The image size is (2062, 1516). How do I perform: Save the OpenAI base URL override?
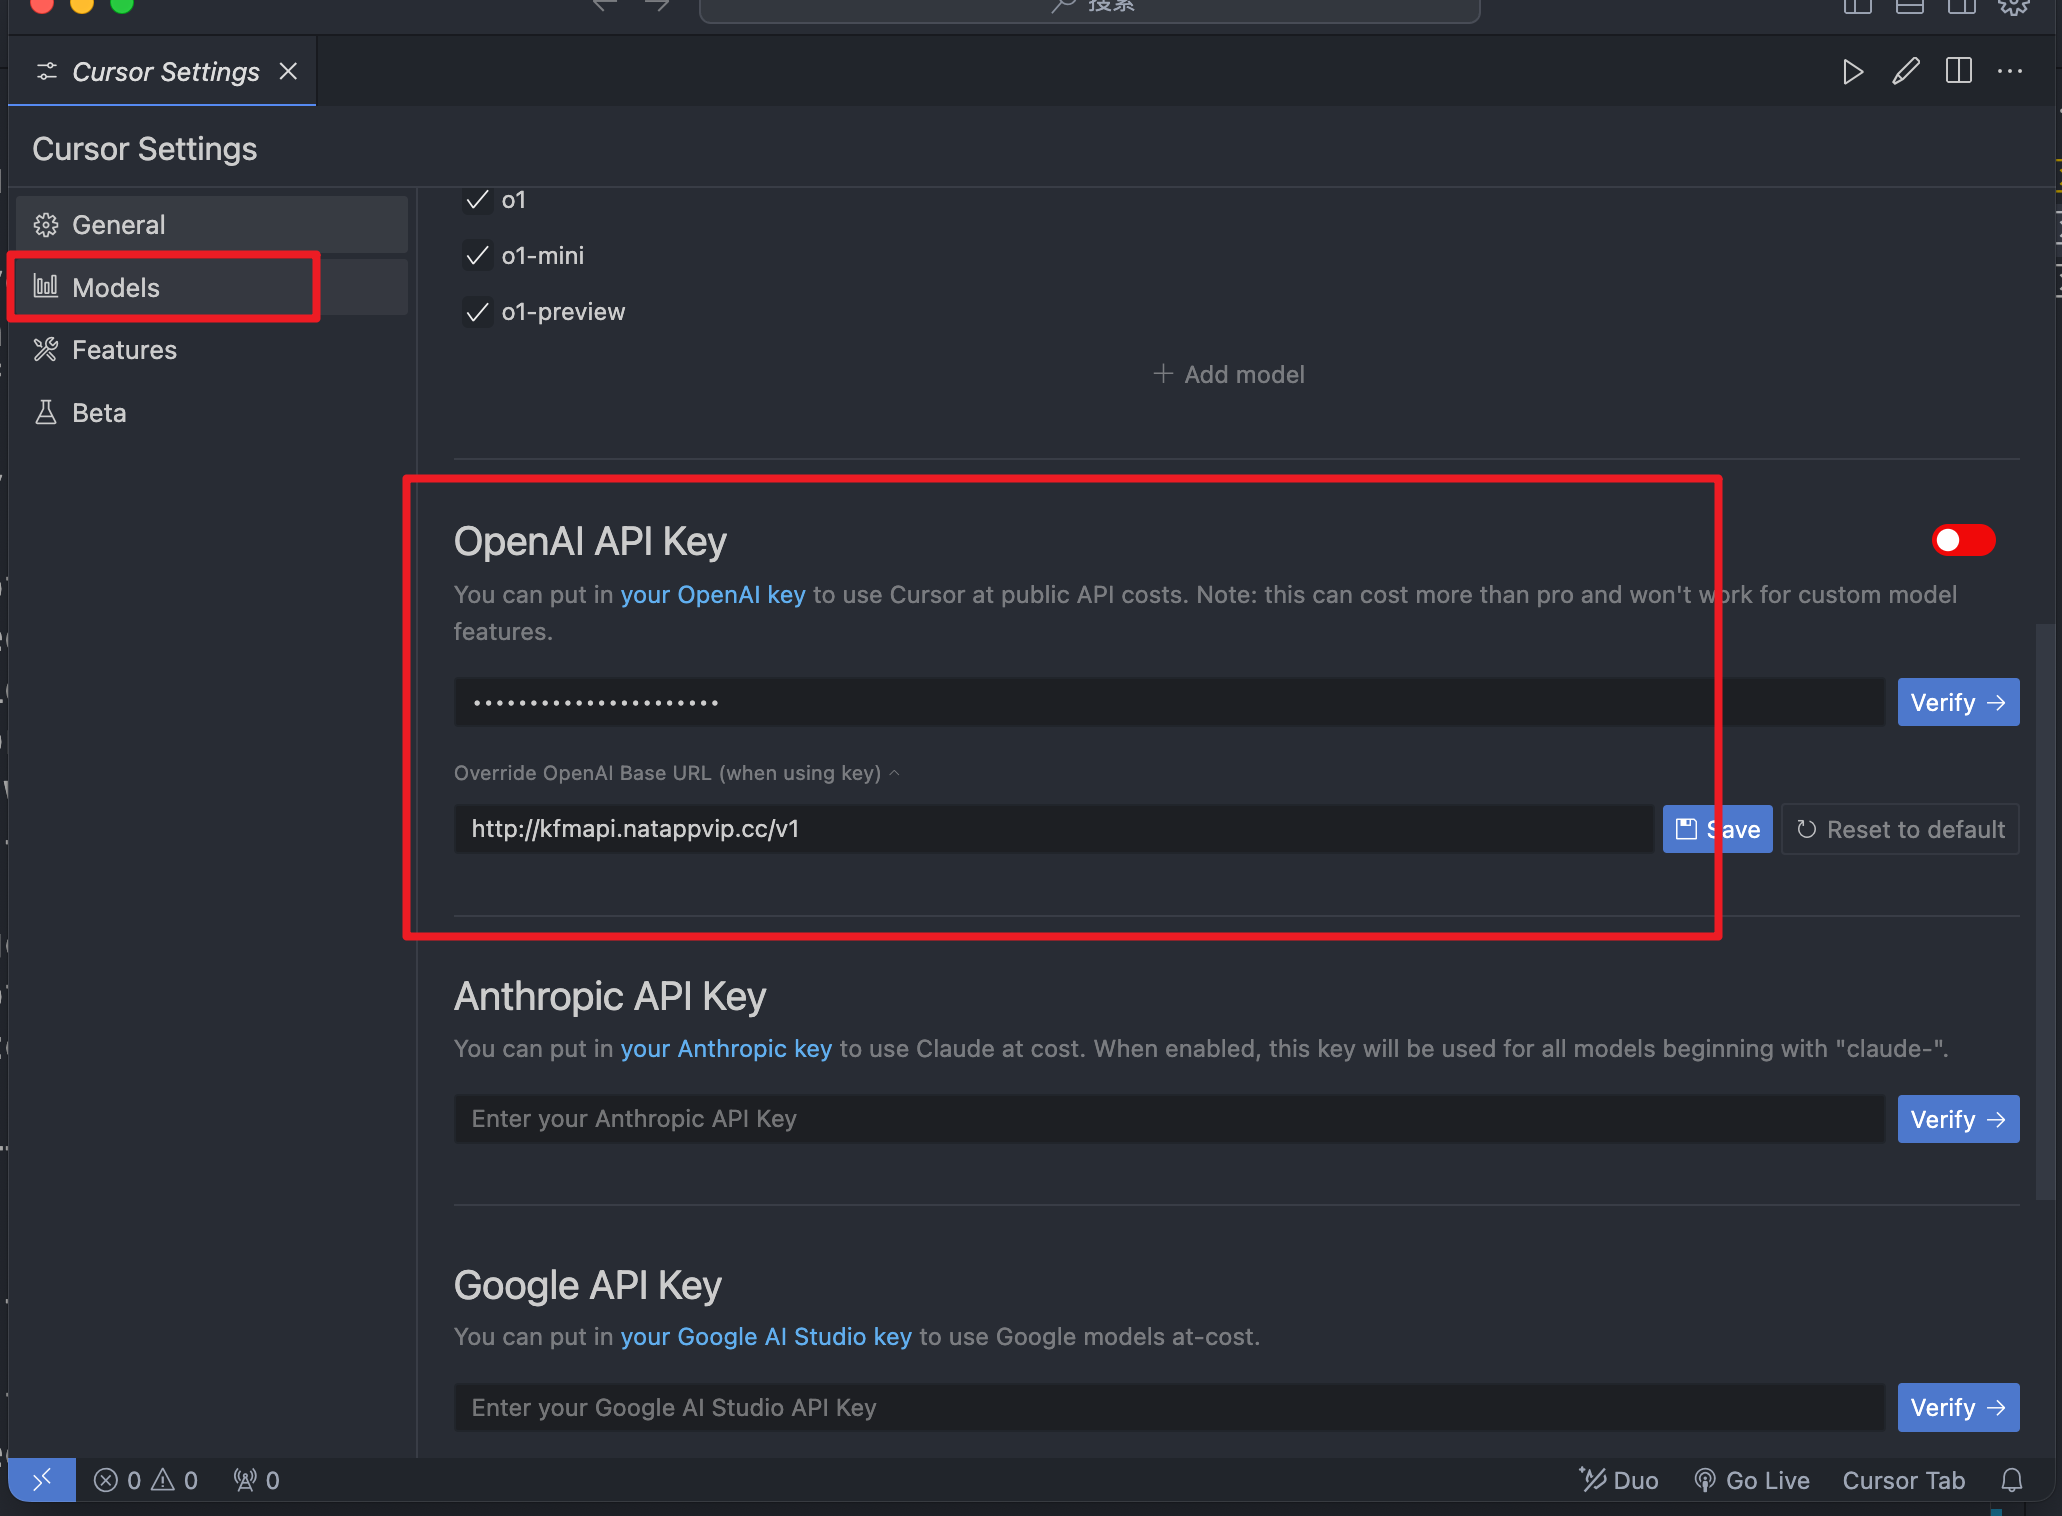point(1717,829)
